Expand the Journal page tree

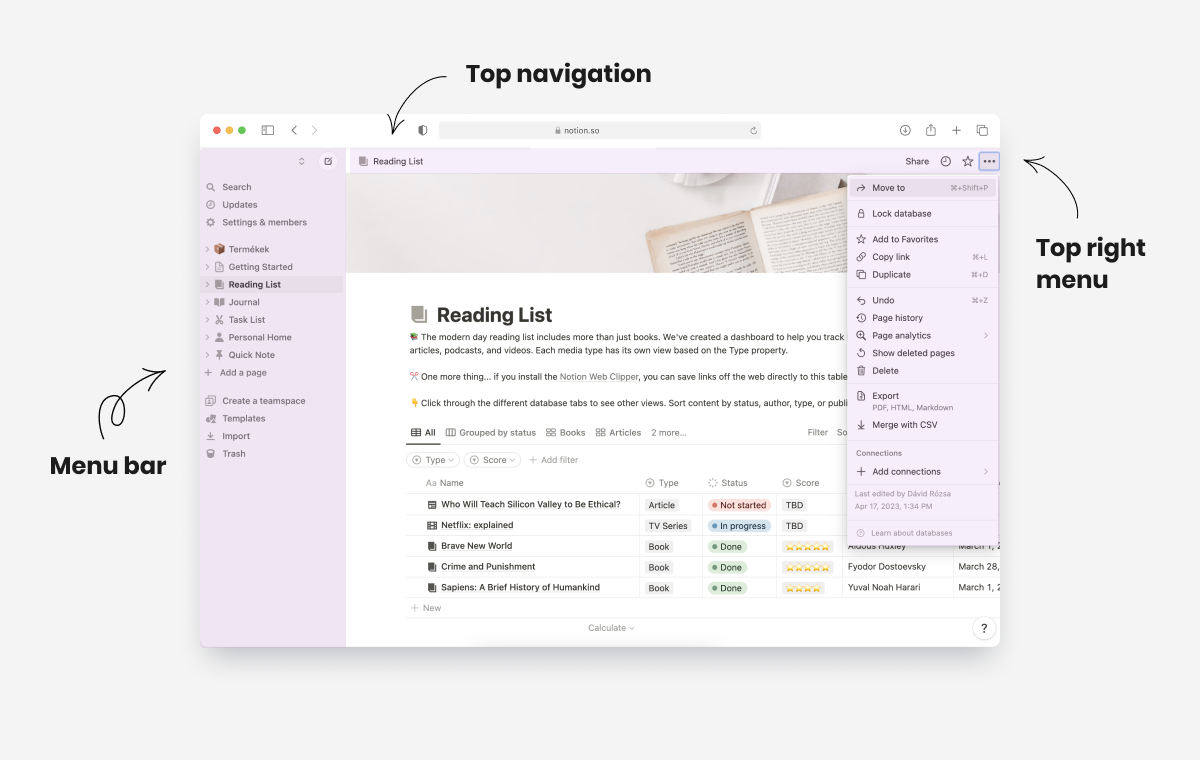[208, 302]
